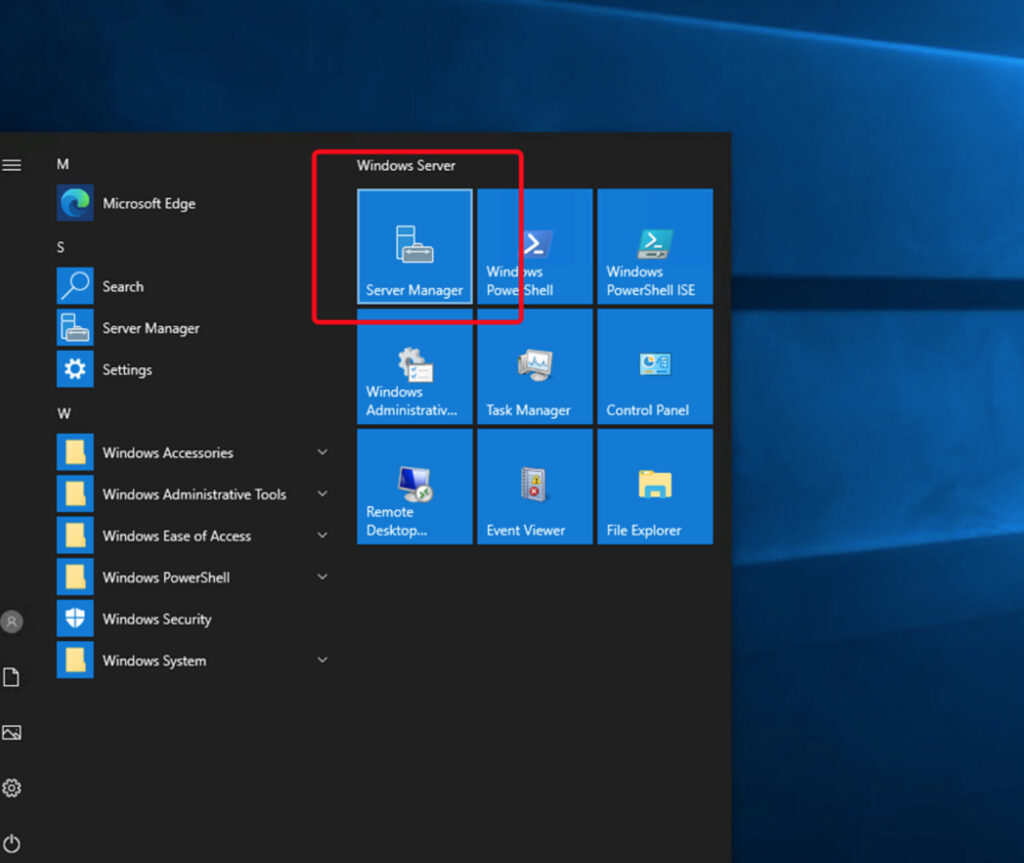Open the Windows PowerShell ISE tile
The width and height of the screenshot is (1024, 863).
click(654, 246)
